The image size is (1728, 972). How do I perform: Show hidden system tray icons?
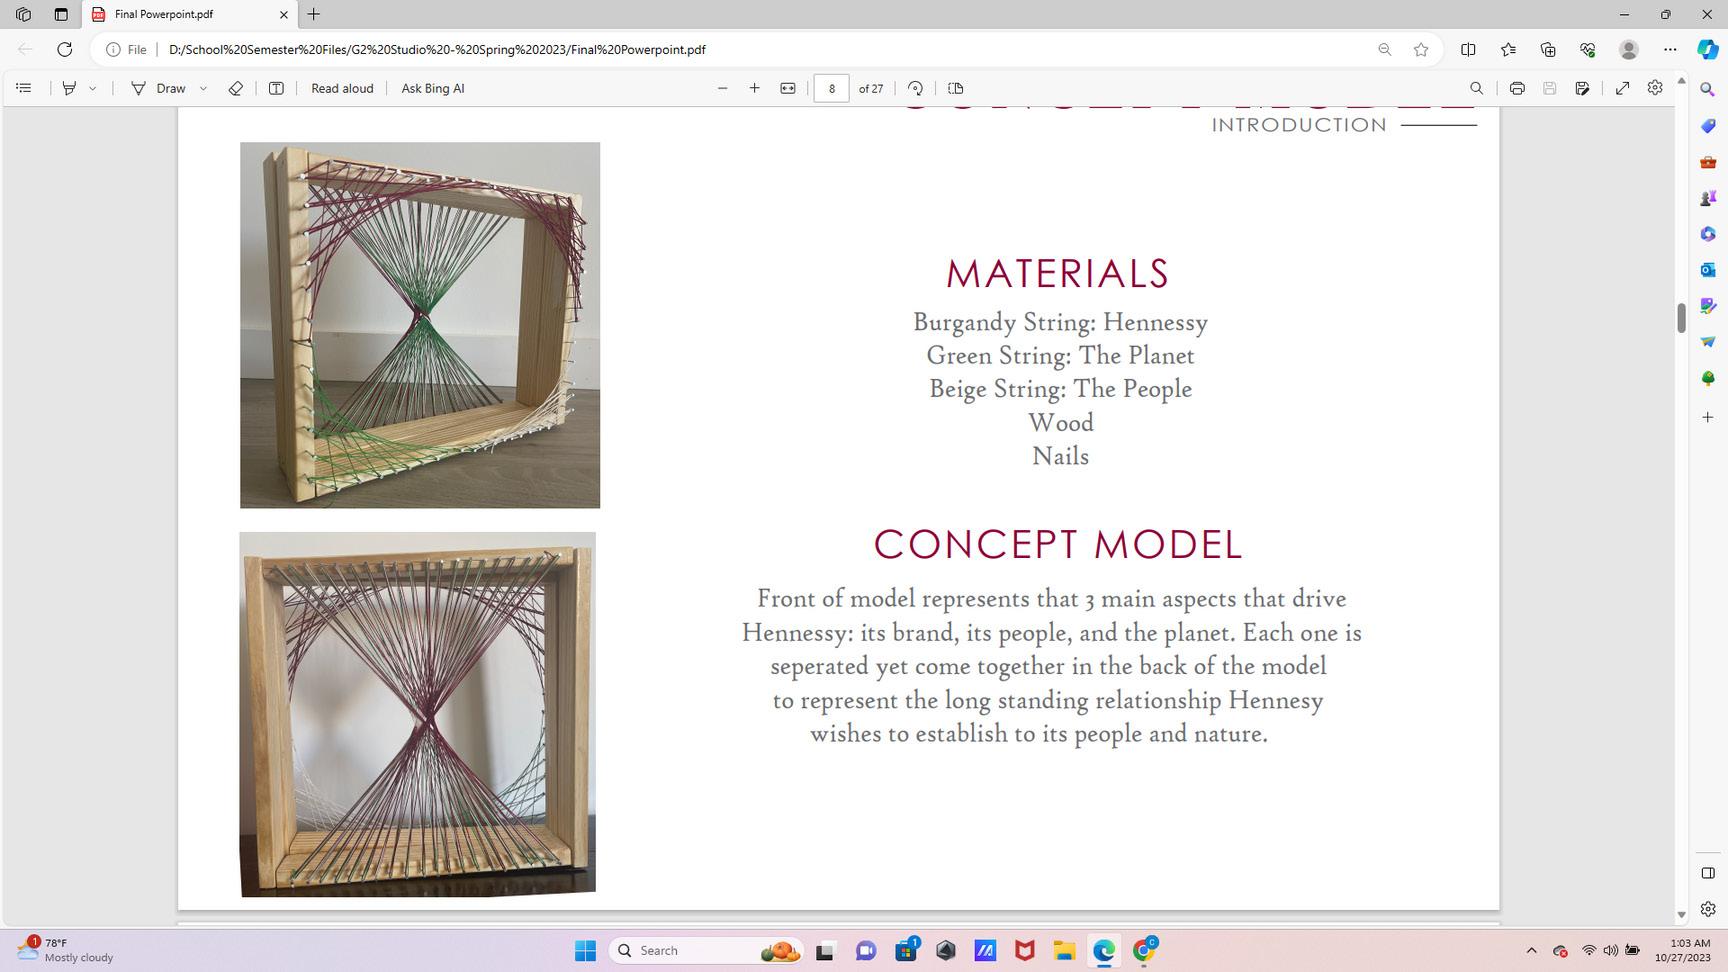pyautogui.click(x=1531, y=950)
